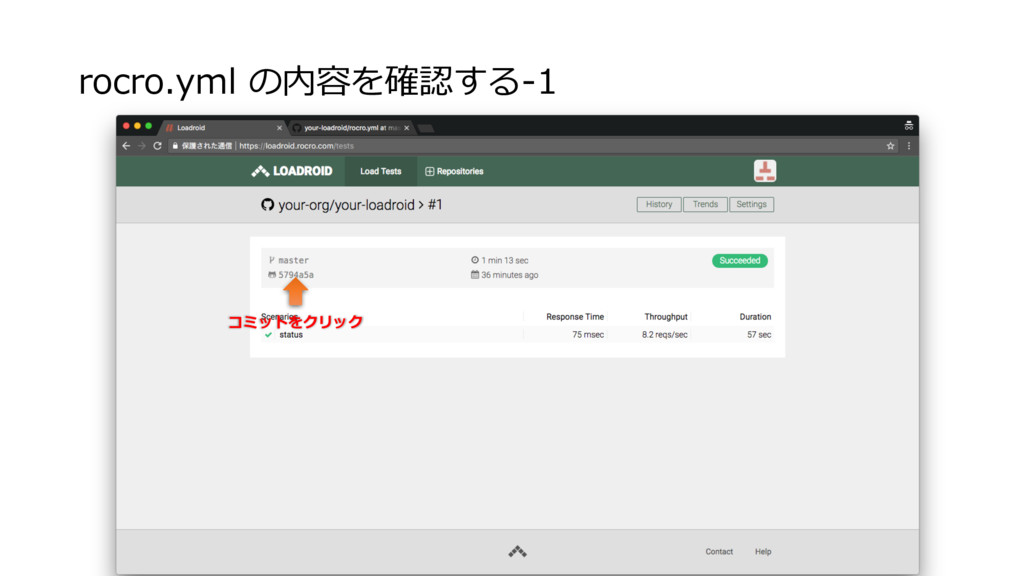Open the Load Tests menu item
1024x576 pixels.
pos(381,171)
